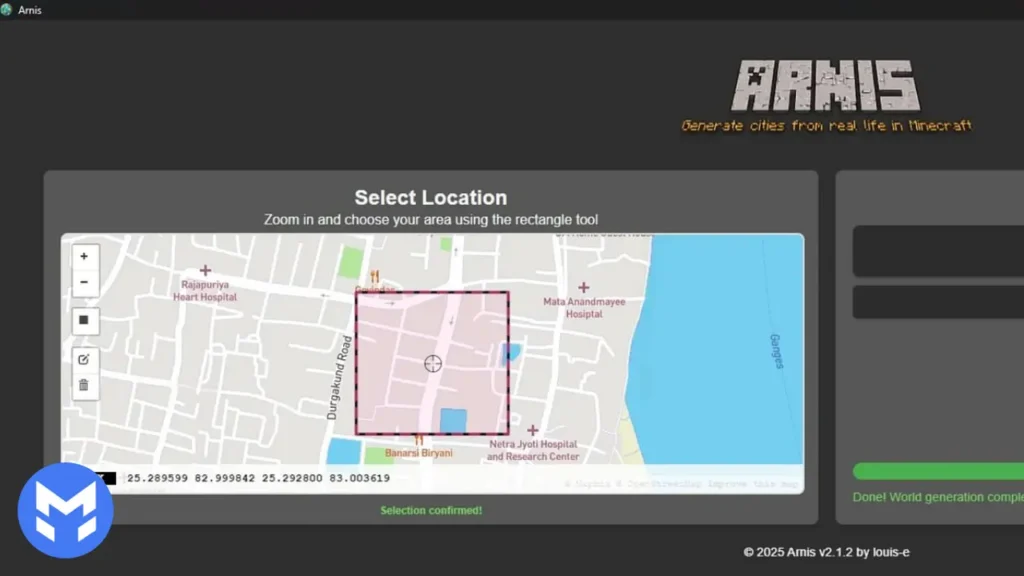This screenshot has width=1024, height=576.
Task: Click the "© 2025 Arnis v2.1.2 by louis-e" footer
Action: point(826,552)
